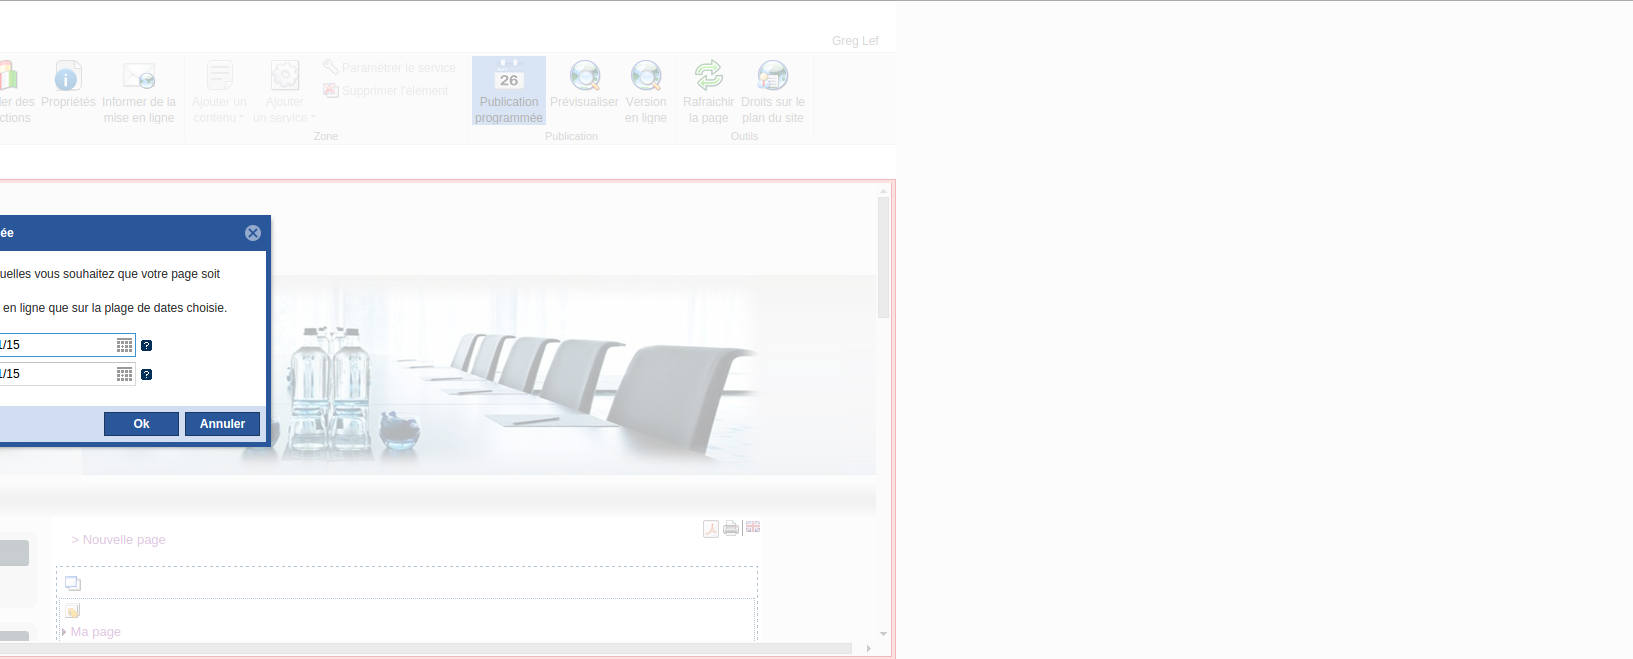Click help icon beside first date field
The width and height of the screenshot is (1633, 659).
146,345
